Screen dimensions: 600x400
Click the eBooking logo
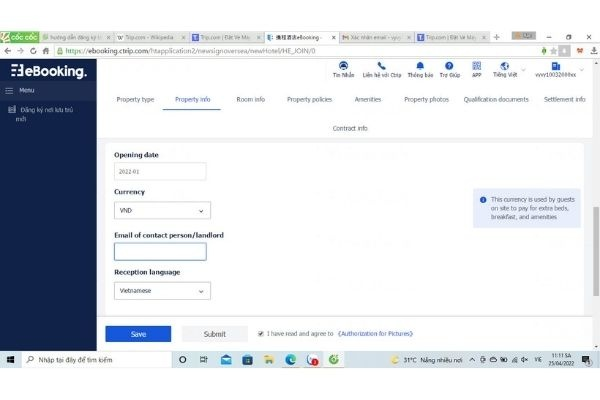(x=49, y=71)
